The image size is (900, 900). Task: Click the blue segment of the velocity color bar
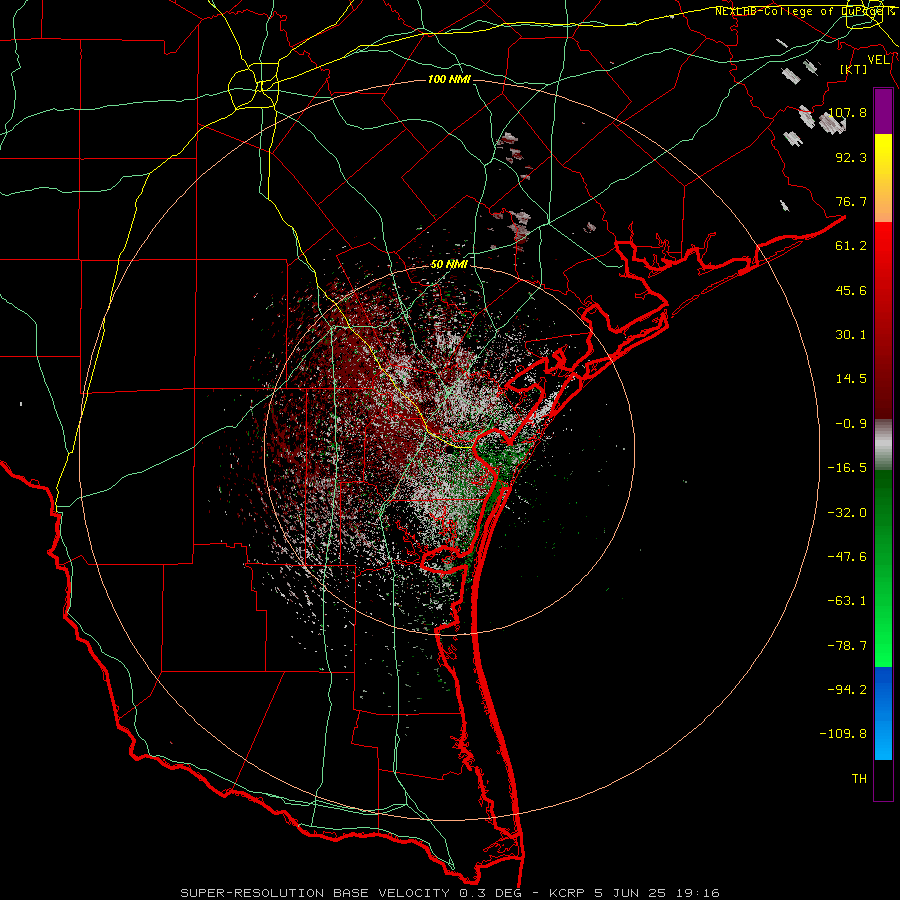(x=883, y=713)
